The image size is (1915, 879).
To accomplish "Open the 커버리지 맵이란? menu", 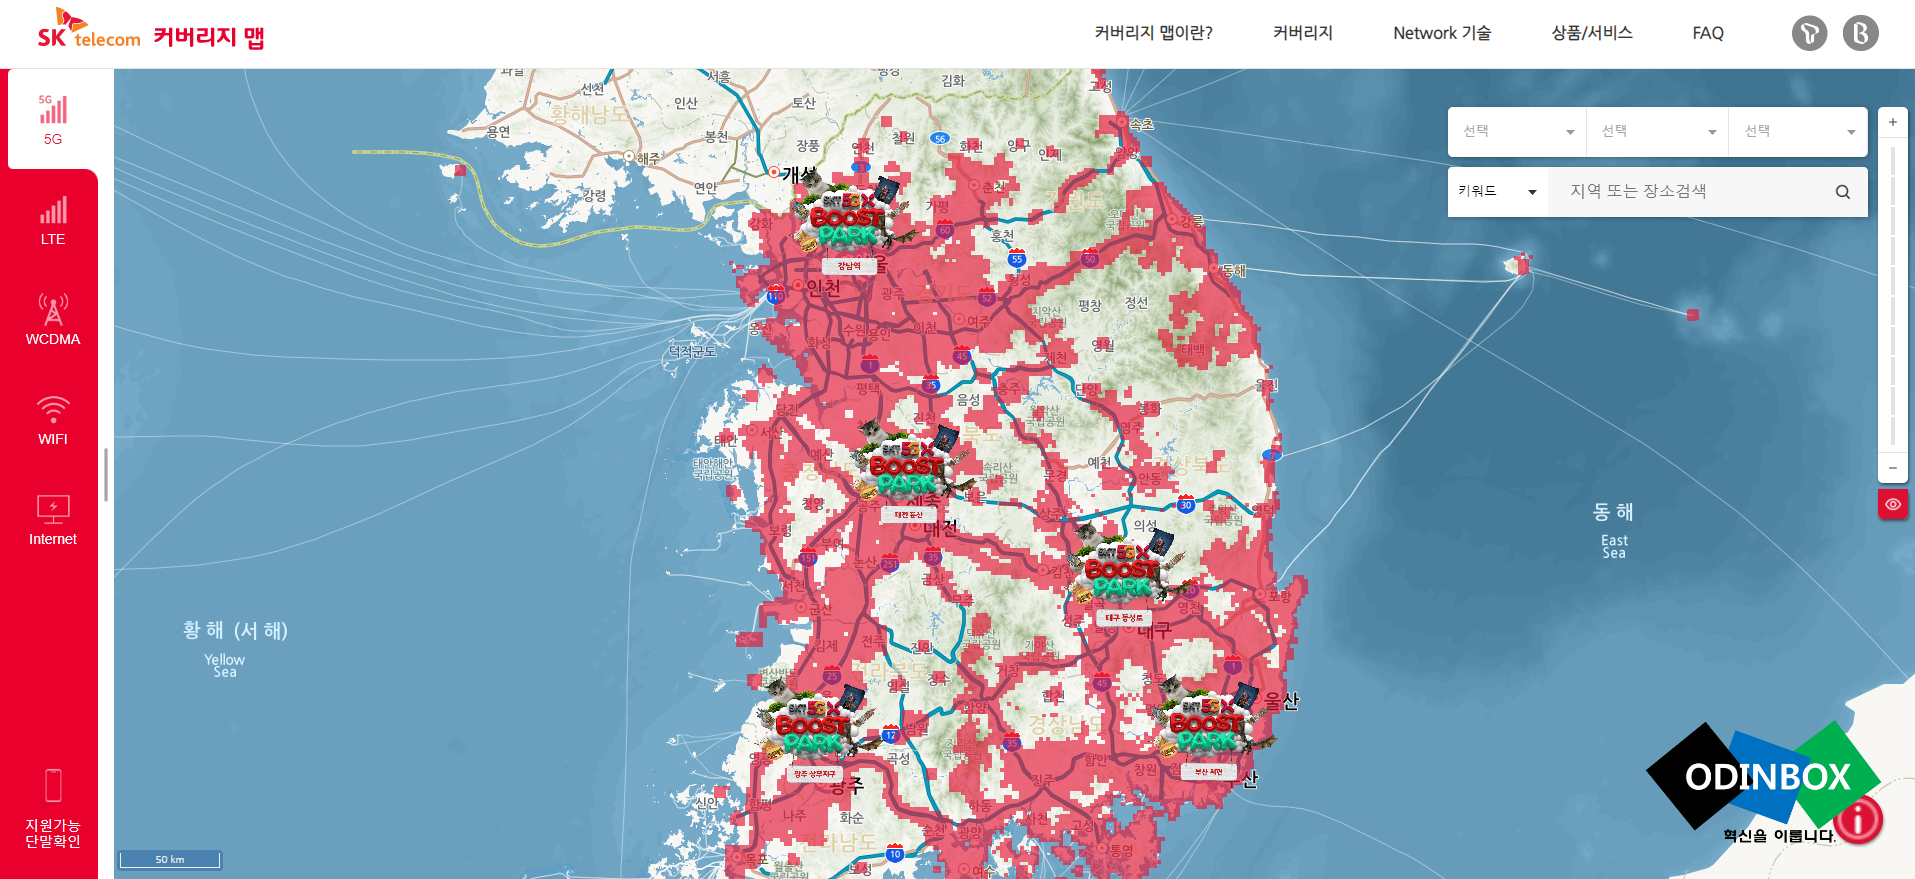I will click(x=1153, y=33).
